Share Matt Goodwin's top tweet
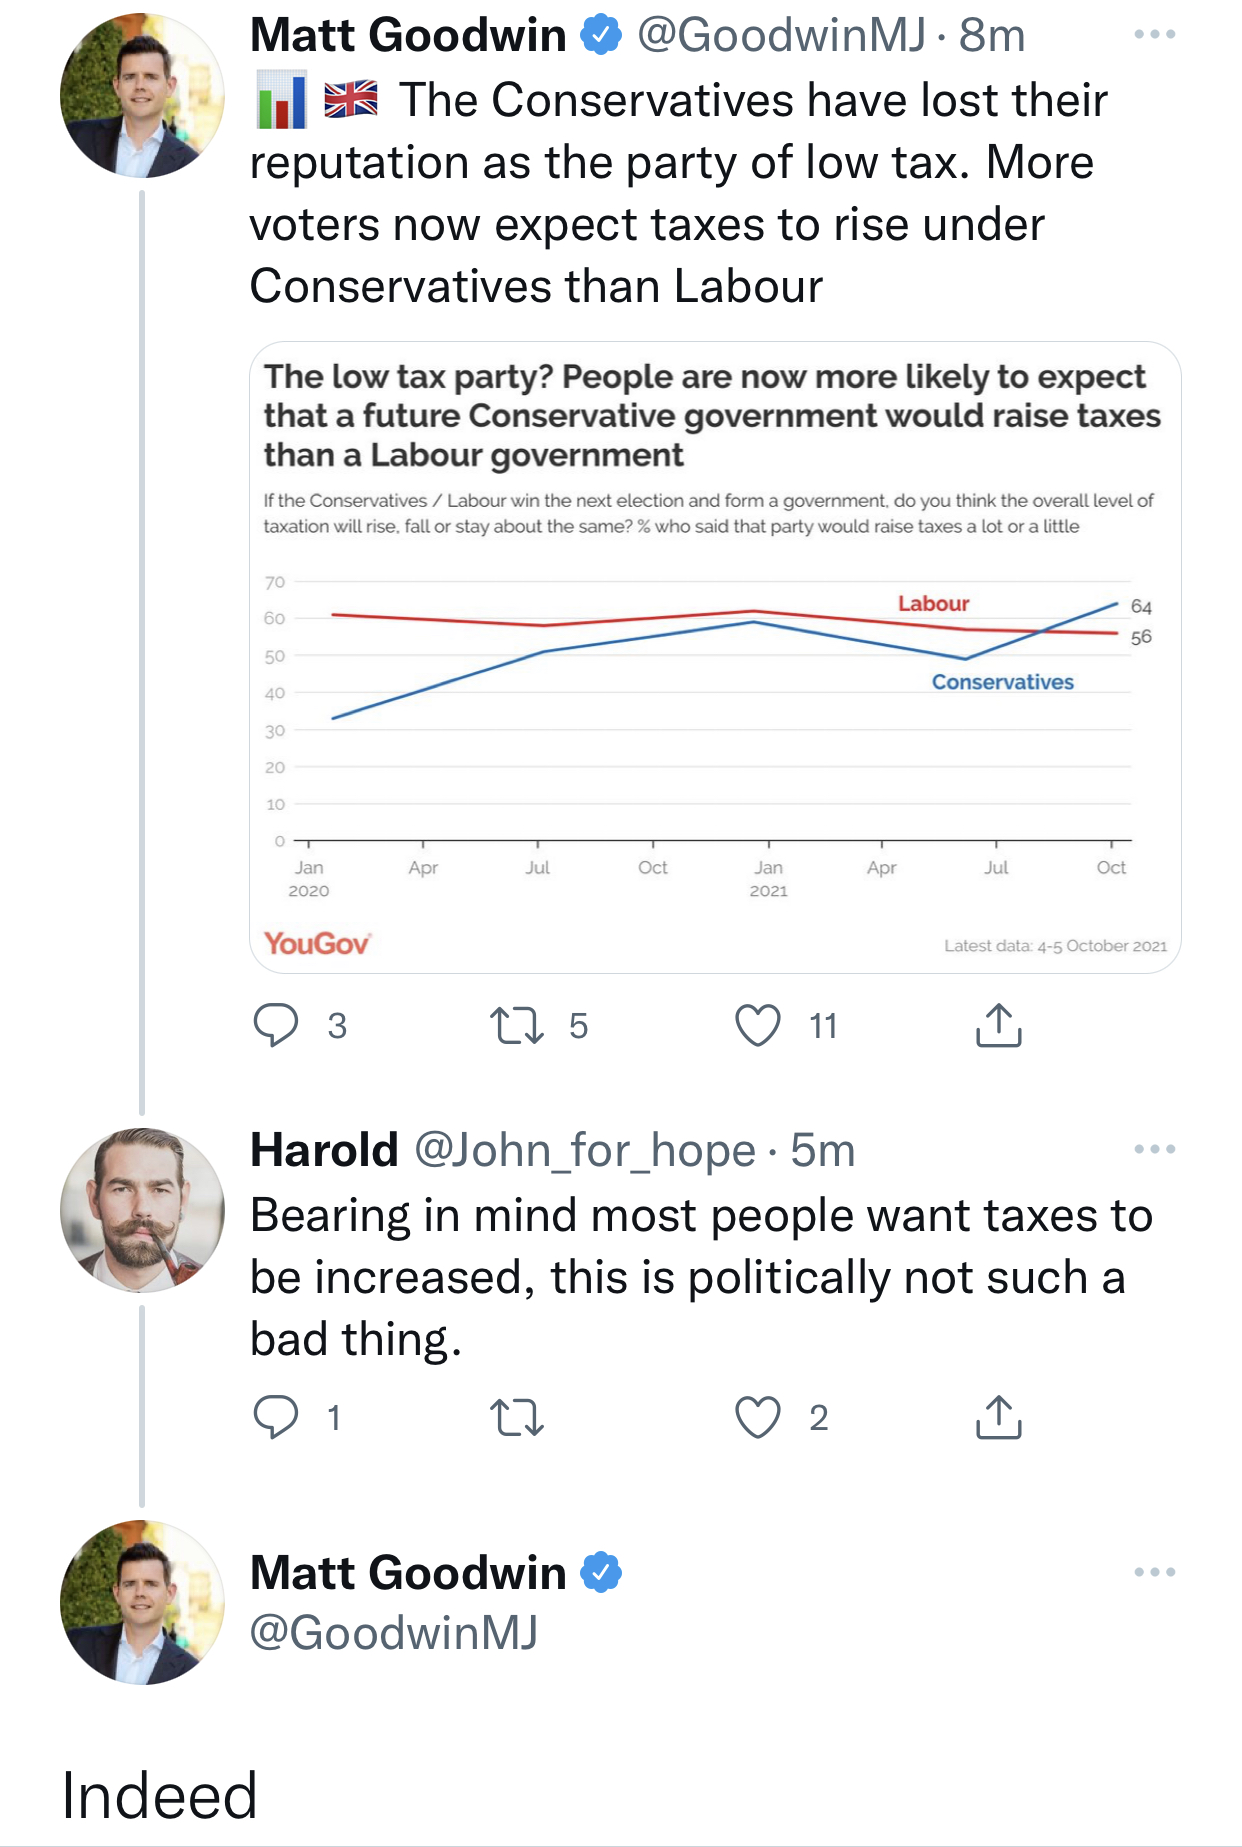The image size is (1242, 1847). pos(998,1025)
